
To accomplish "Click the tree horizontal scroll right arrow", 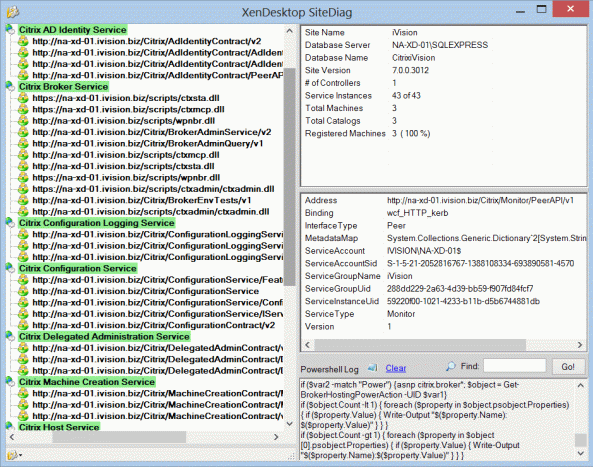I will click(276, 437).
